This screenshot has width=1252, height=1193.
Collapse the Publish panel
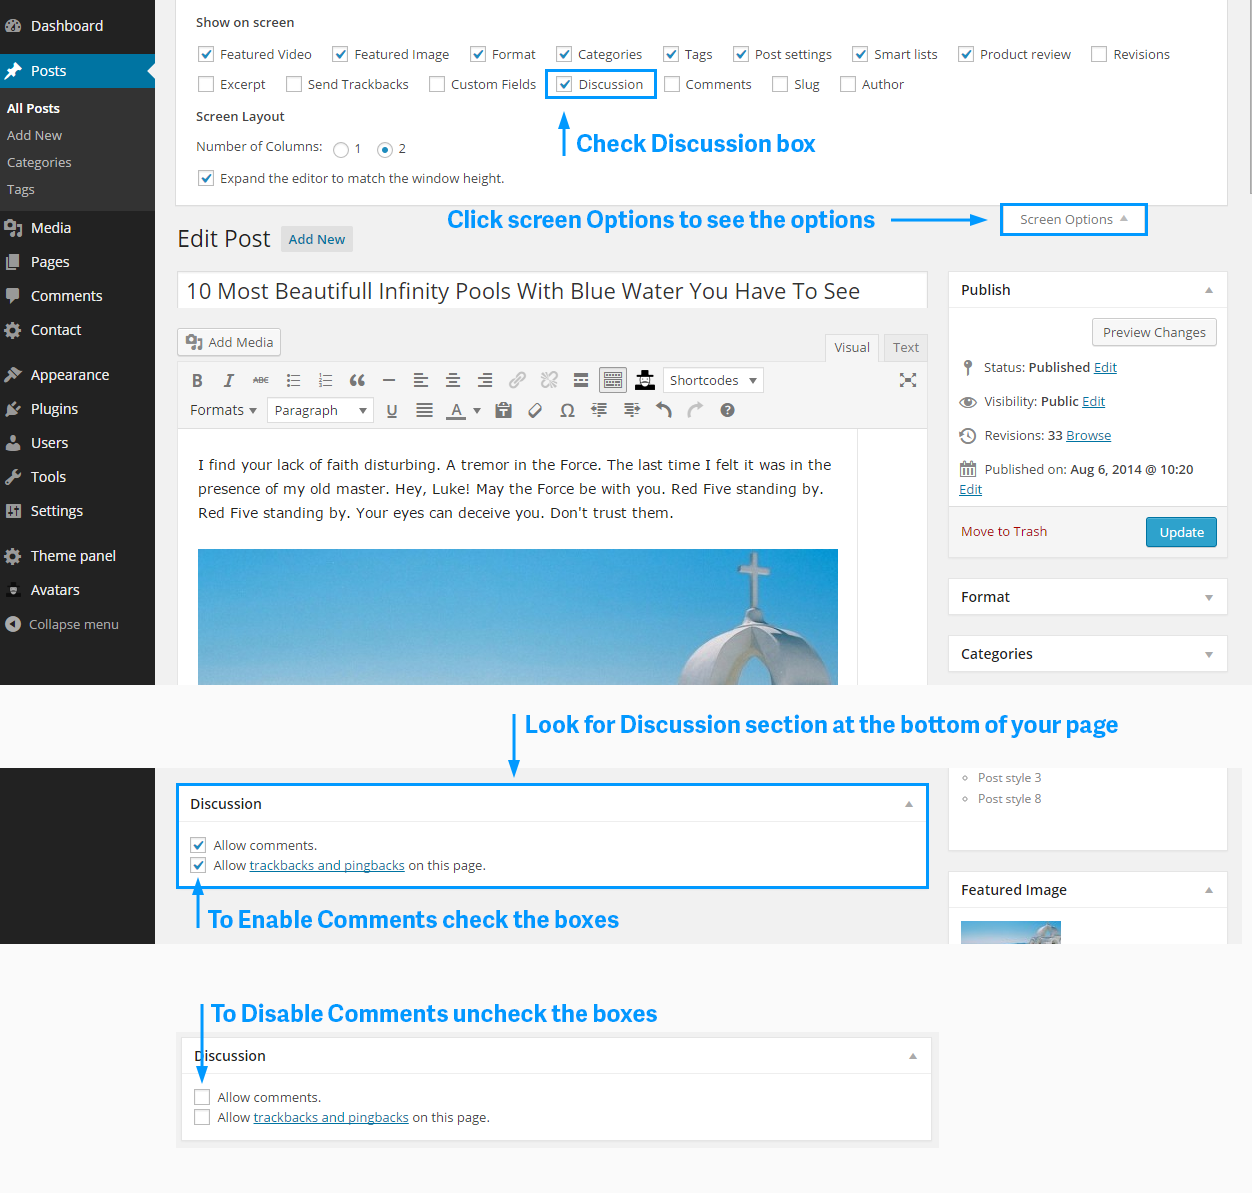coord(1209,290)
